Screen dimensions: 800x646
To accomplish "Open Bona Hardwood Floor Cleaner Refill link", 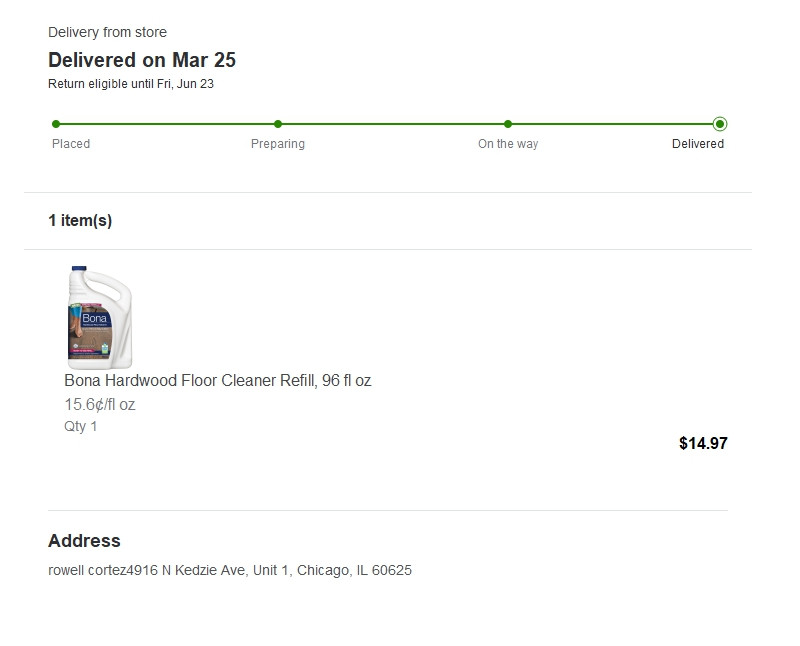I will (217, 380).
